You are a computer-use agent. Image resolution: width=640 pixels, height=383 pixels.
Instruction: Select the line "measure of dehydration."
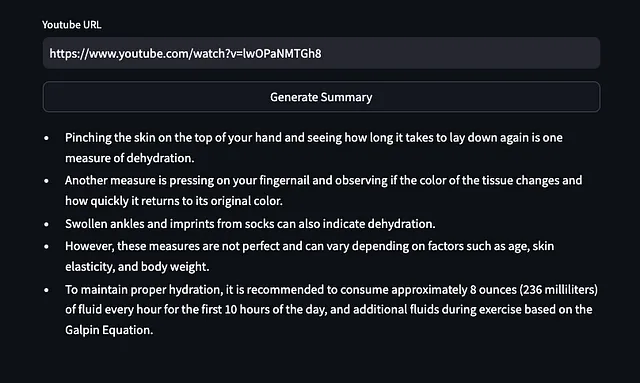129,158
